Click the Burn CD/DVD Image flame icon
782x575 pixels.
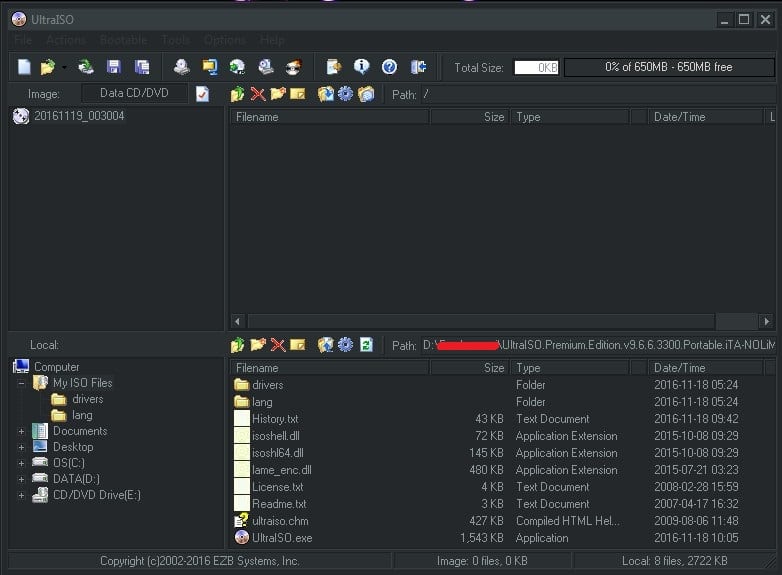tap(293, 66)
